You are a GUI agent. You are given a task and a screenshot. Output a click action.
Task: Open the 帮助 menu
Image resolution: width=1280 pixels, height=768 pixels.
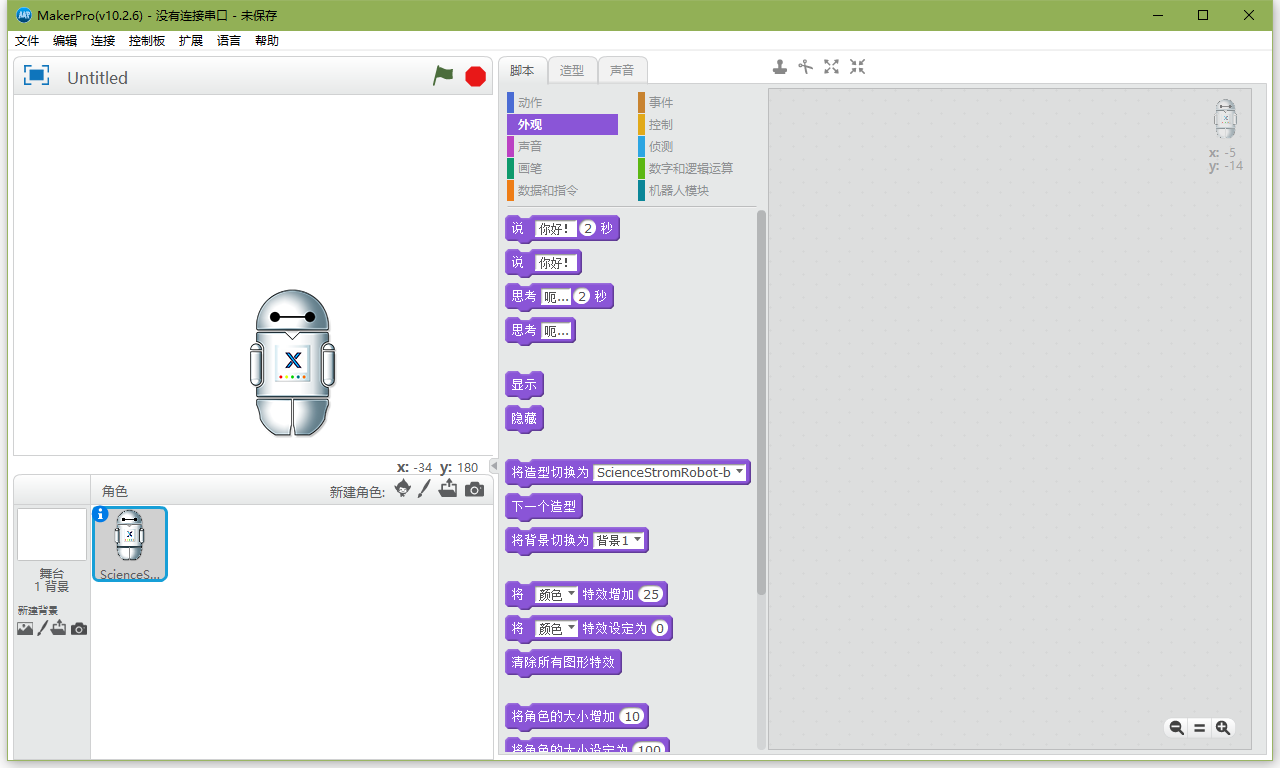pos(267,40)
